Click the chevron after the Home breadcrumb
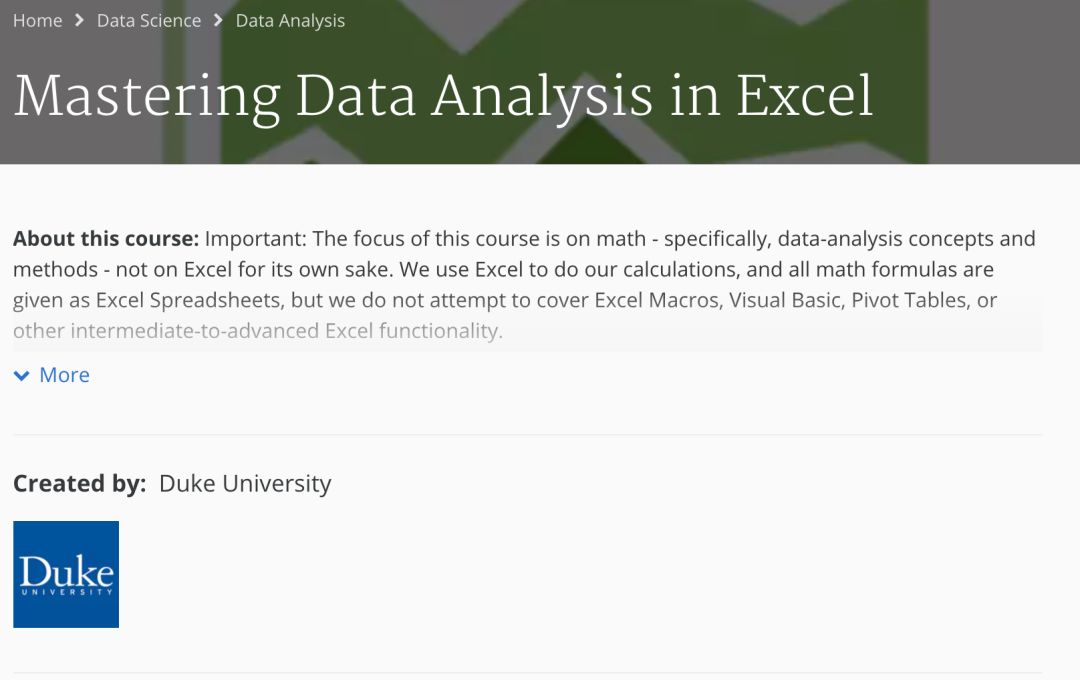The image size is (1080, 680). pyautogui.click(x=79, y=21)
